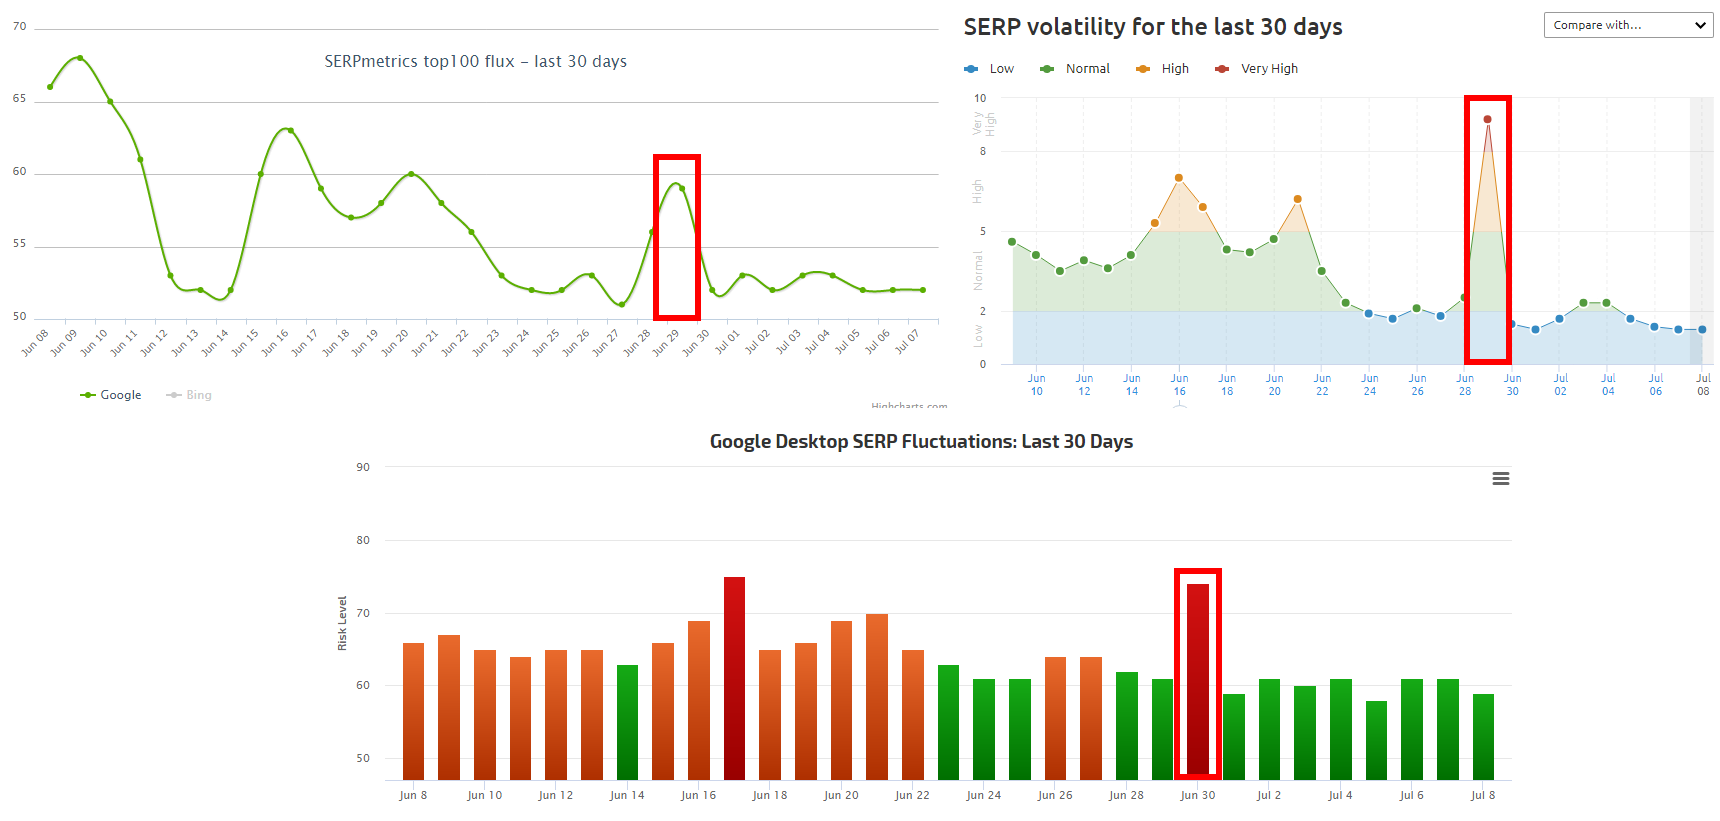This screenshot has width=1720, height=821.
Task: Select the orange High peak point on Jun 16
Action: (1179, 178)
